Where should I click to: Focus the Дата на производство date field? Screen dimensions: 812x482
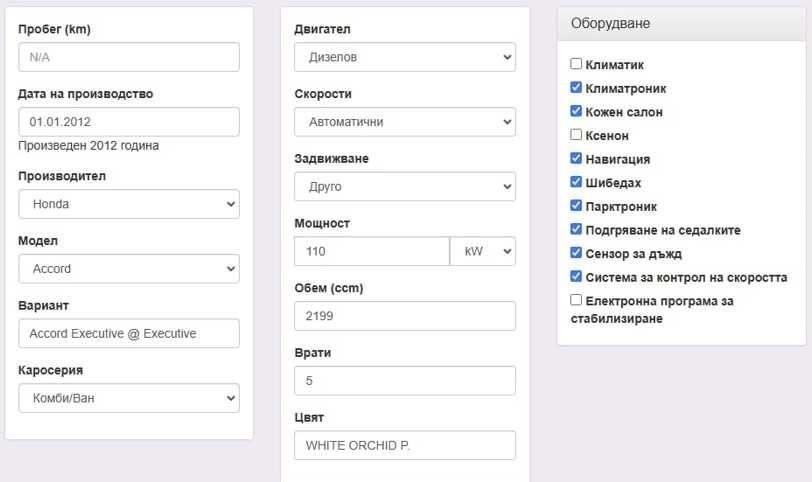pyautogui.click(x=129, y=122)
